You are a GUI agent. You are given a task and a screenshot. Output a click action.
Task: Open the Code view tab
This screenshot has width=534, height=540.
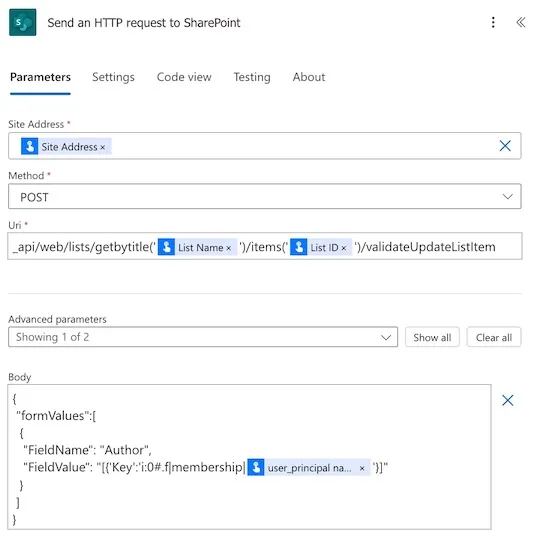[184, 77]
